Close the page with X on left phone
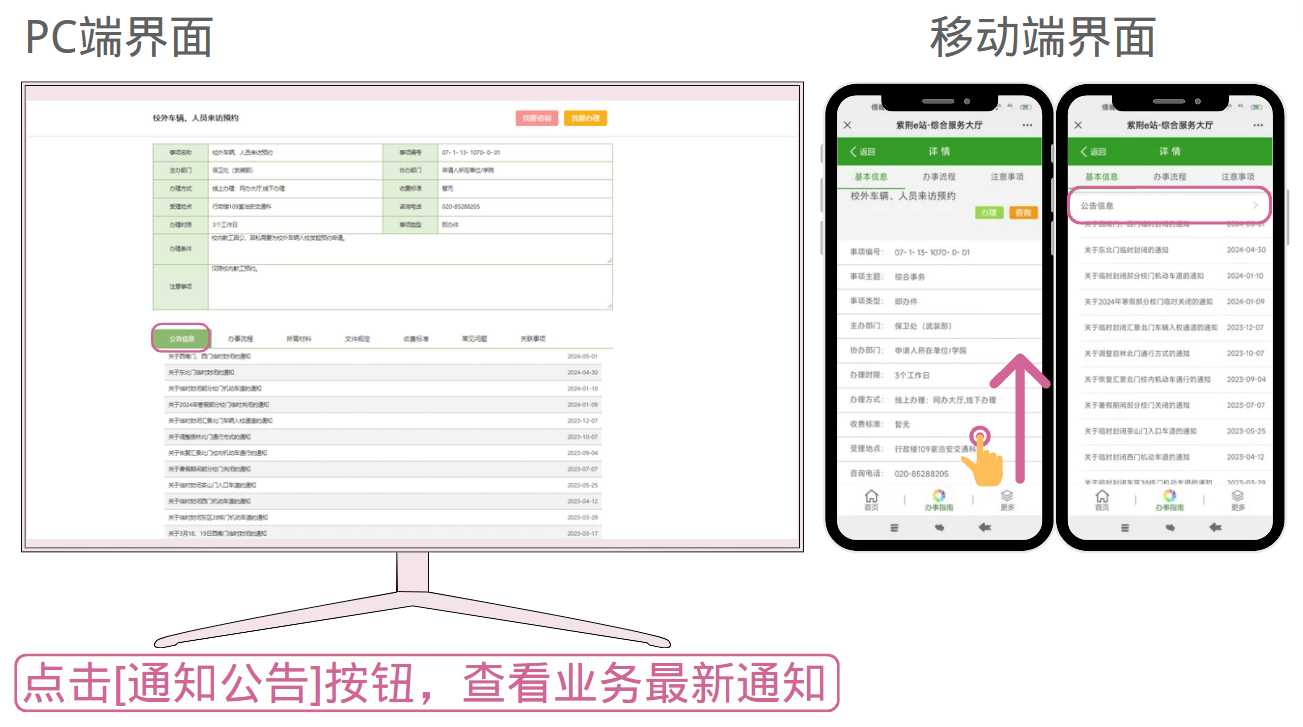The width and height of the screenshot is (1303, 727). [x=848, y=125]
